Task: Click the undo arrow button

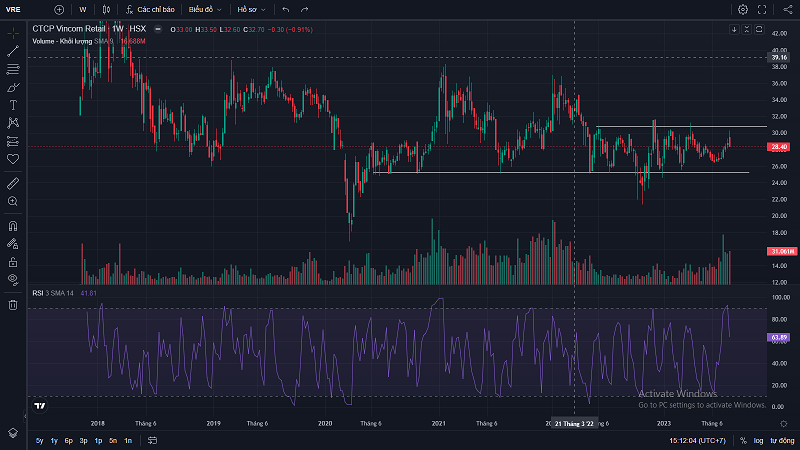Action: (x=286, y=9)
